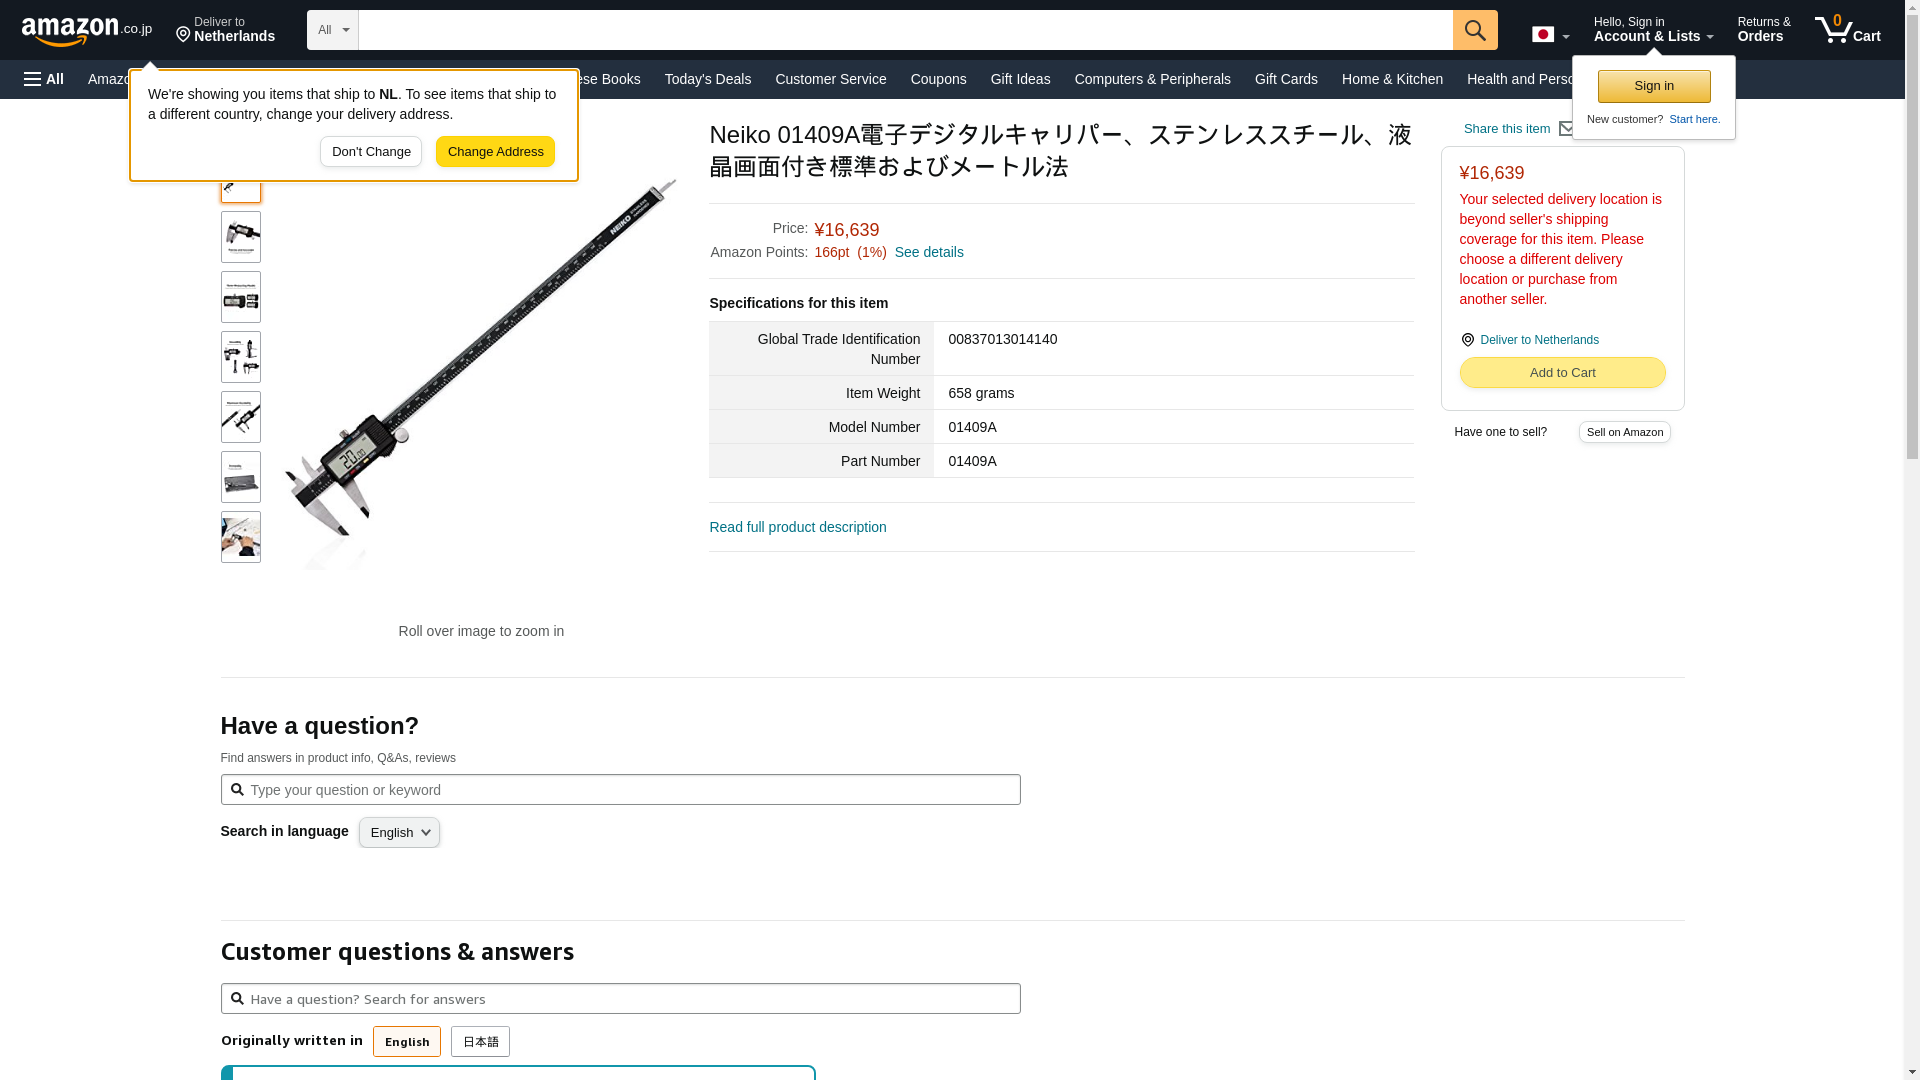Screen dimensions: 1920x1080
Task: Click the Amazon.co.jp logo
Action: point(86,30)
